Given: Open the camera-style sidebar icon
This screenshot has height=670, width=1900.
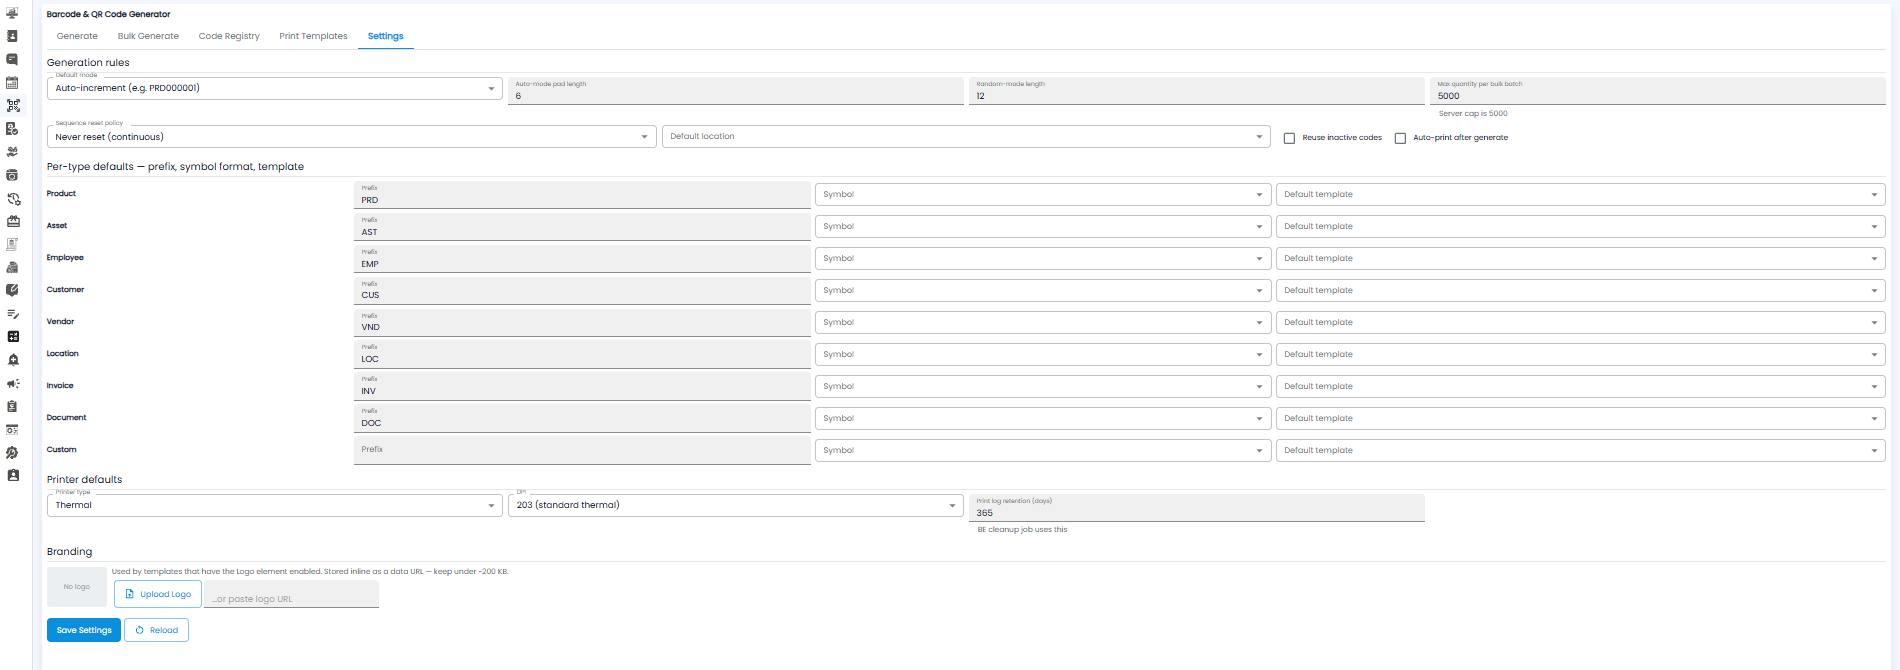Looking at the screenshot, I should (x=12, y=175).
